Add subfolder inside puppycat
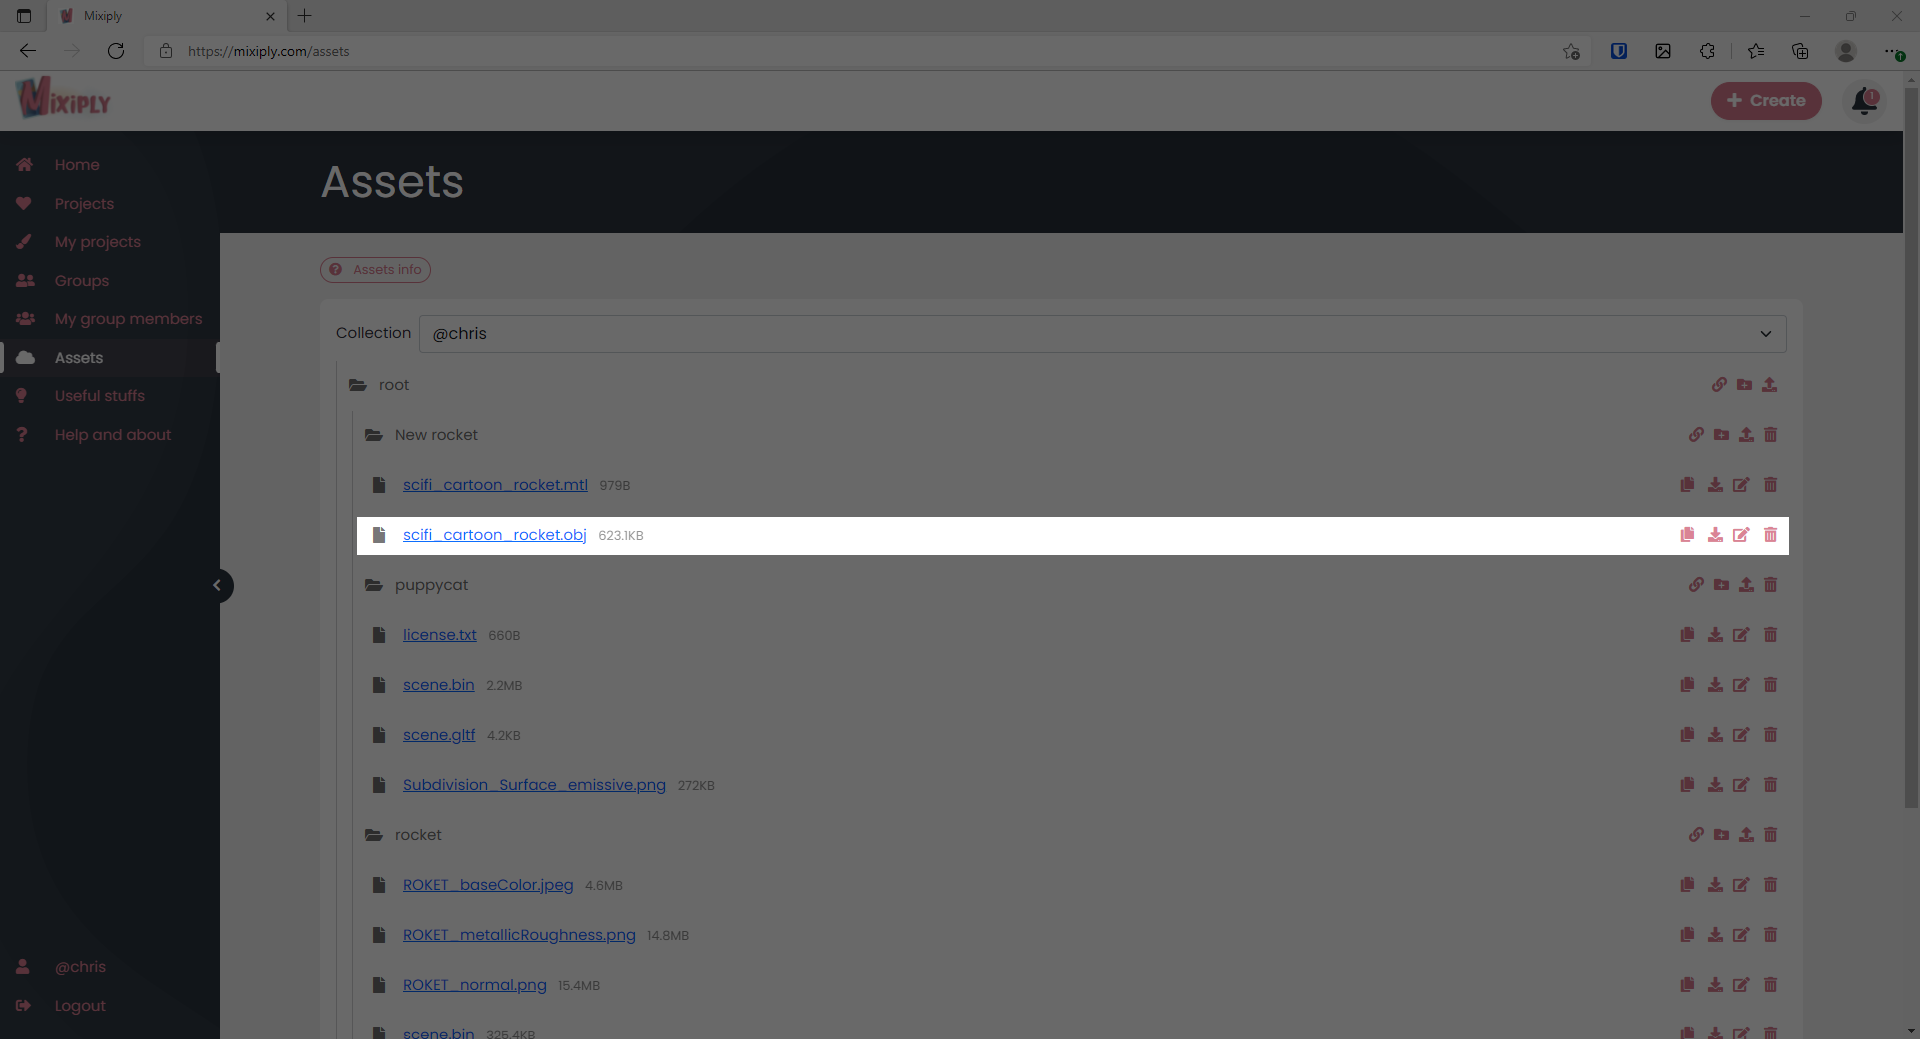Image resolution: width=1920 pixels, height=1039 pixels. click(1721, 585)
